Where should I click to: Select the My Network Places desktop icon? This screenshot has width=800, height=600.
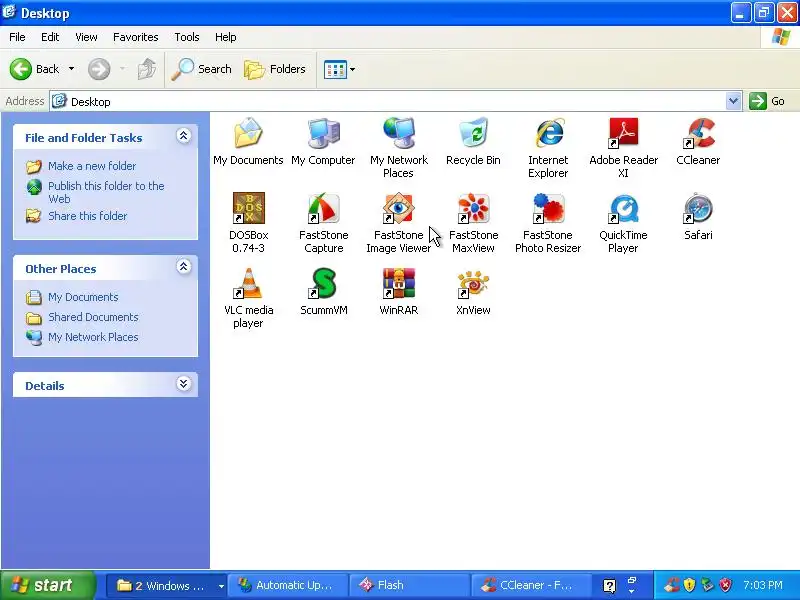398,147
